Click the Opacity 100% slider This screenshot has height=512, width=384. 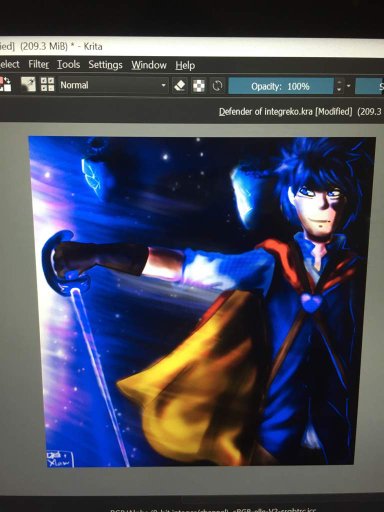[281, 86]
